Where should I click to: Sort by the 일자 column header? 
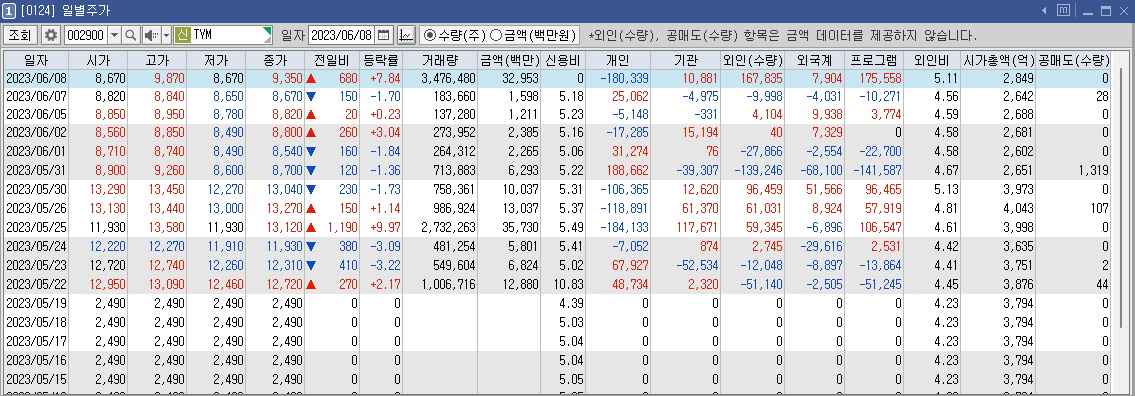coord(35,60)
